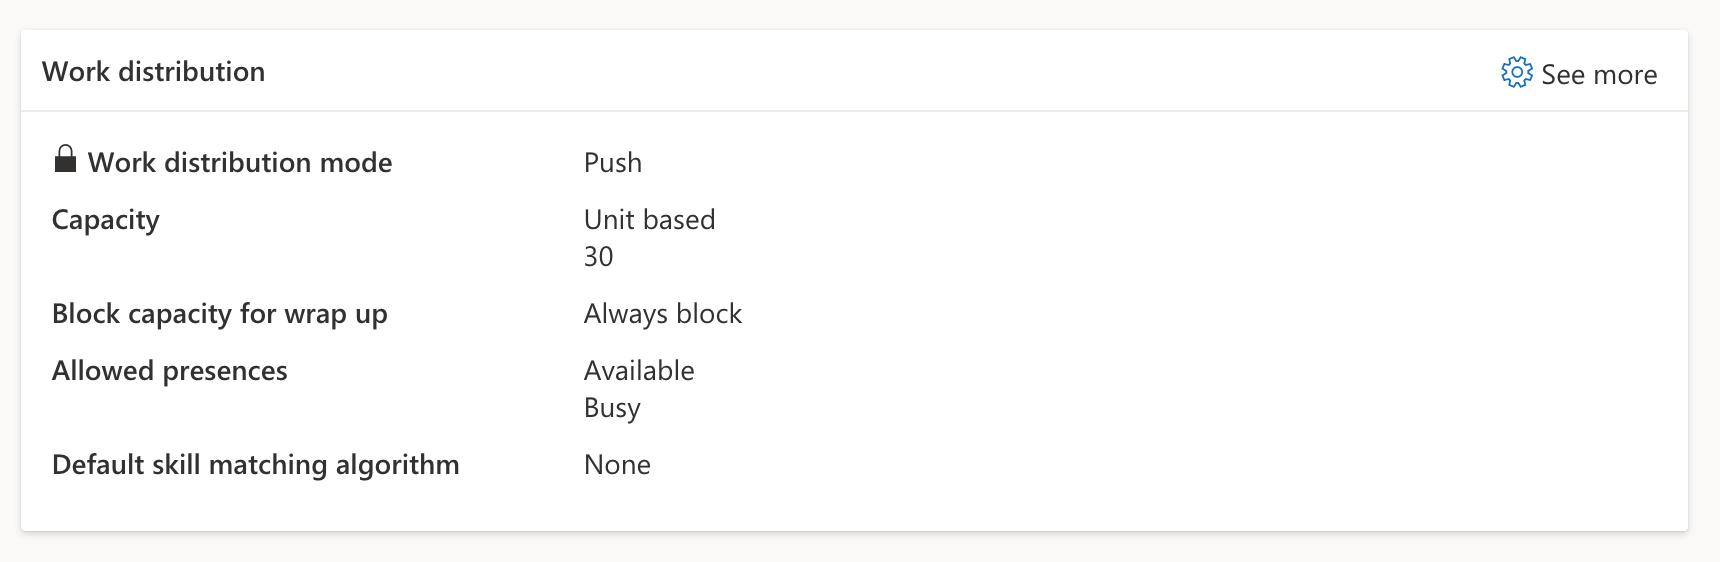Select the Unit based capacity value
The image size is (1720, 562).
pos(649,220)
